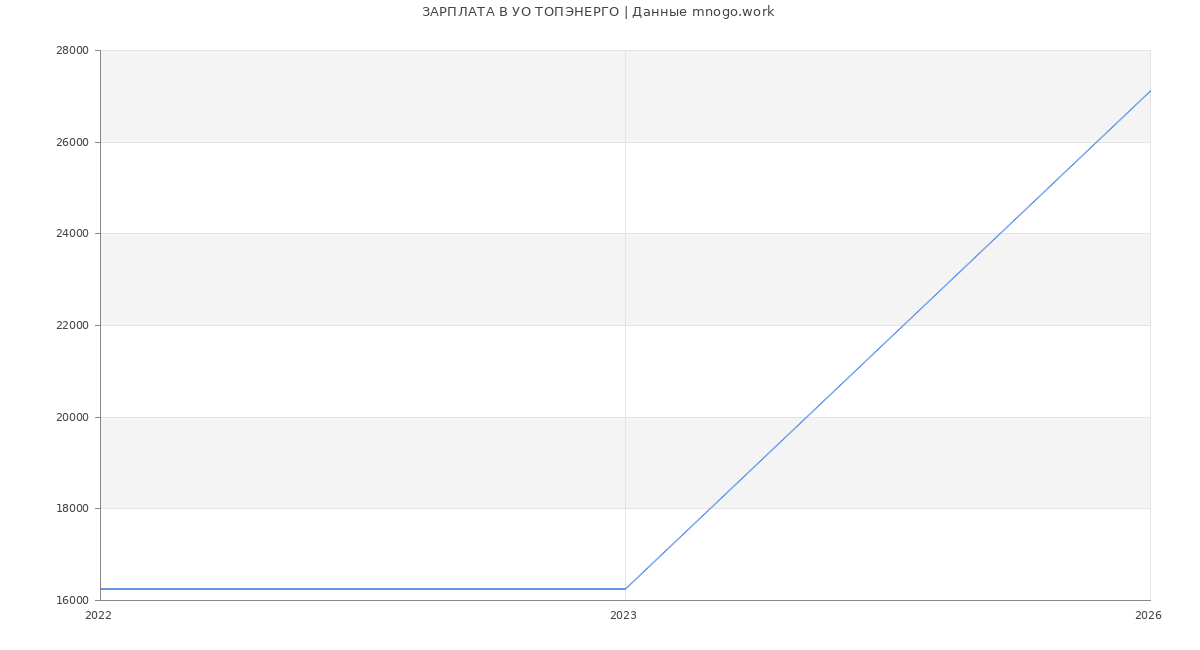This screenshot has width=1200, height=650.
Task: Click the rising line where it crosses 20000
Action: click(x=806, y=417)
